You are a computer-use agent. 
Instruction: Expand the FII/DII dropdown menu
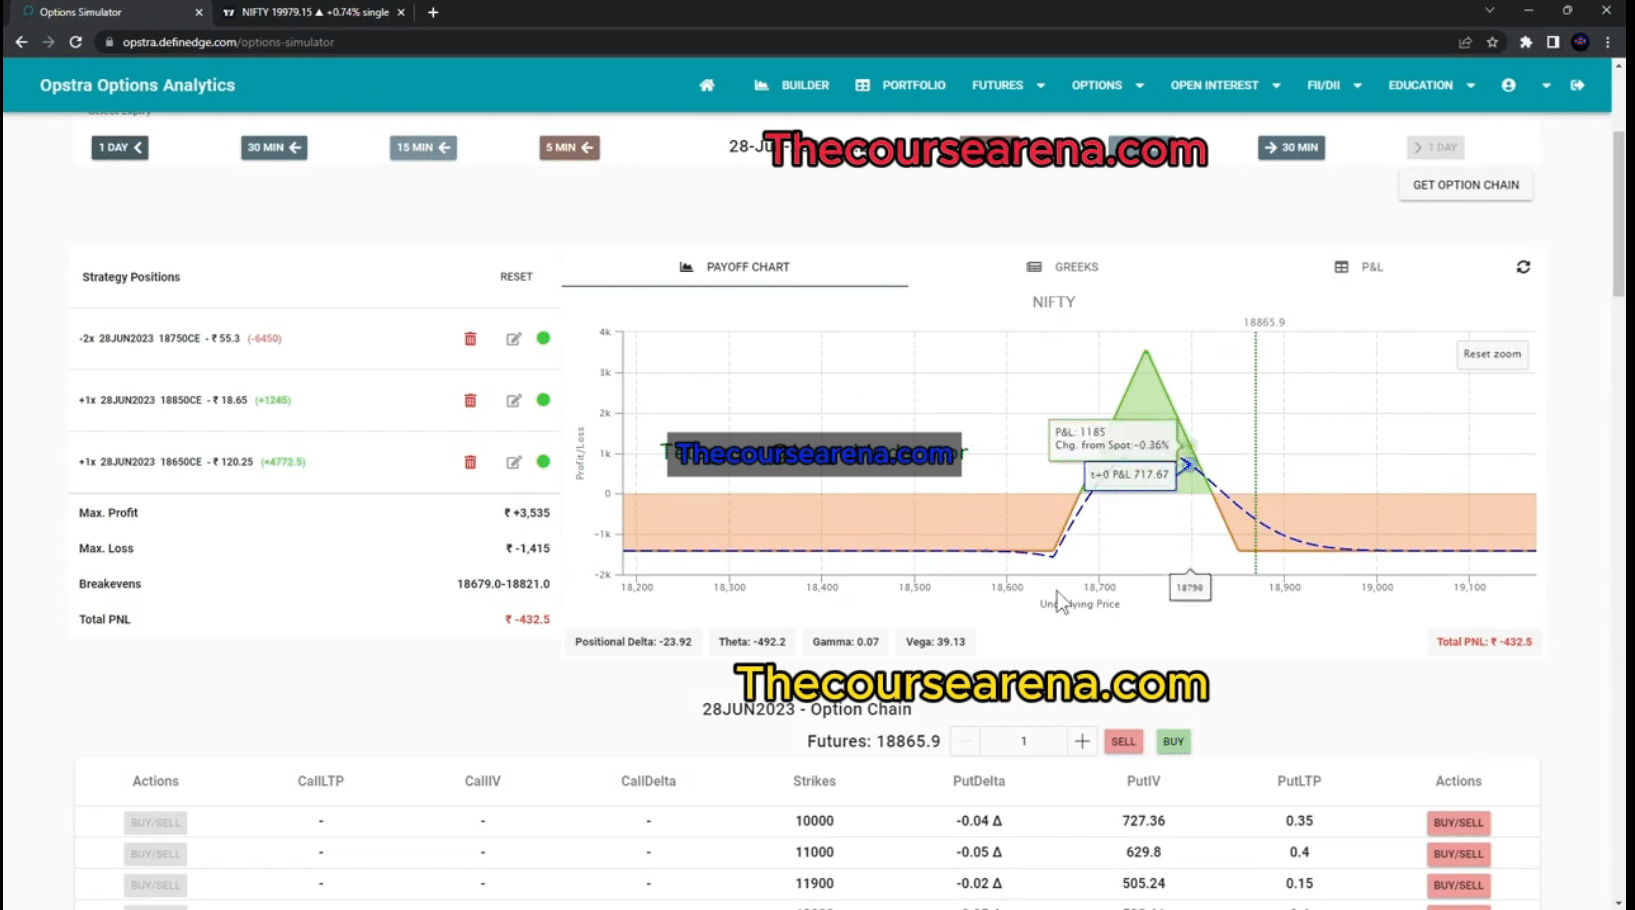coord(1334,85)
